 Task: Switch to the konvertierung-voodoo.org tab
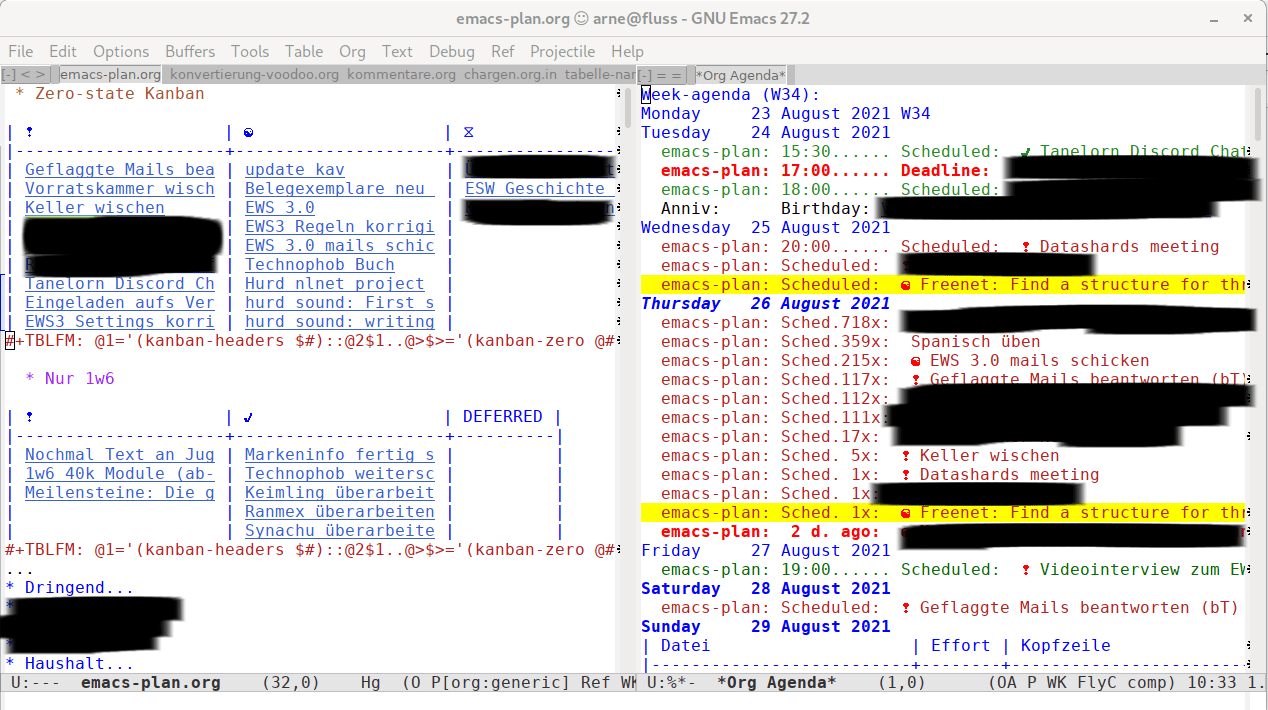254,74
